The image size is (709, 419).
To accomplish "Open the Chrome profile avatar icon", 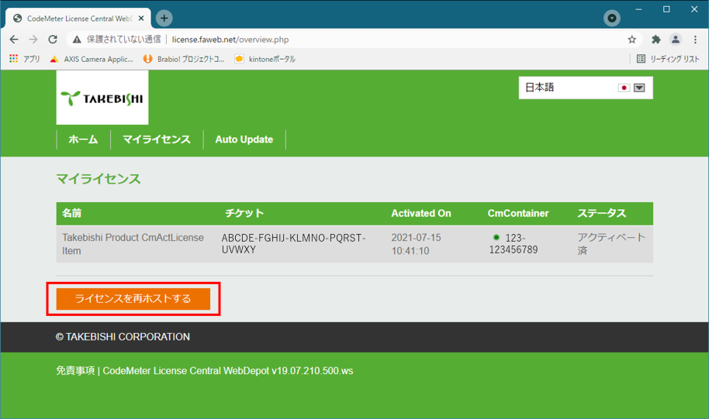I will 675,40.
